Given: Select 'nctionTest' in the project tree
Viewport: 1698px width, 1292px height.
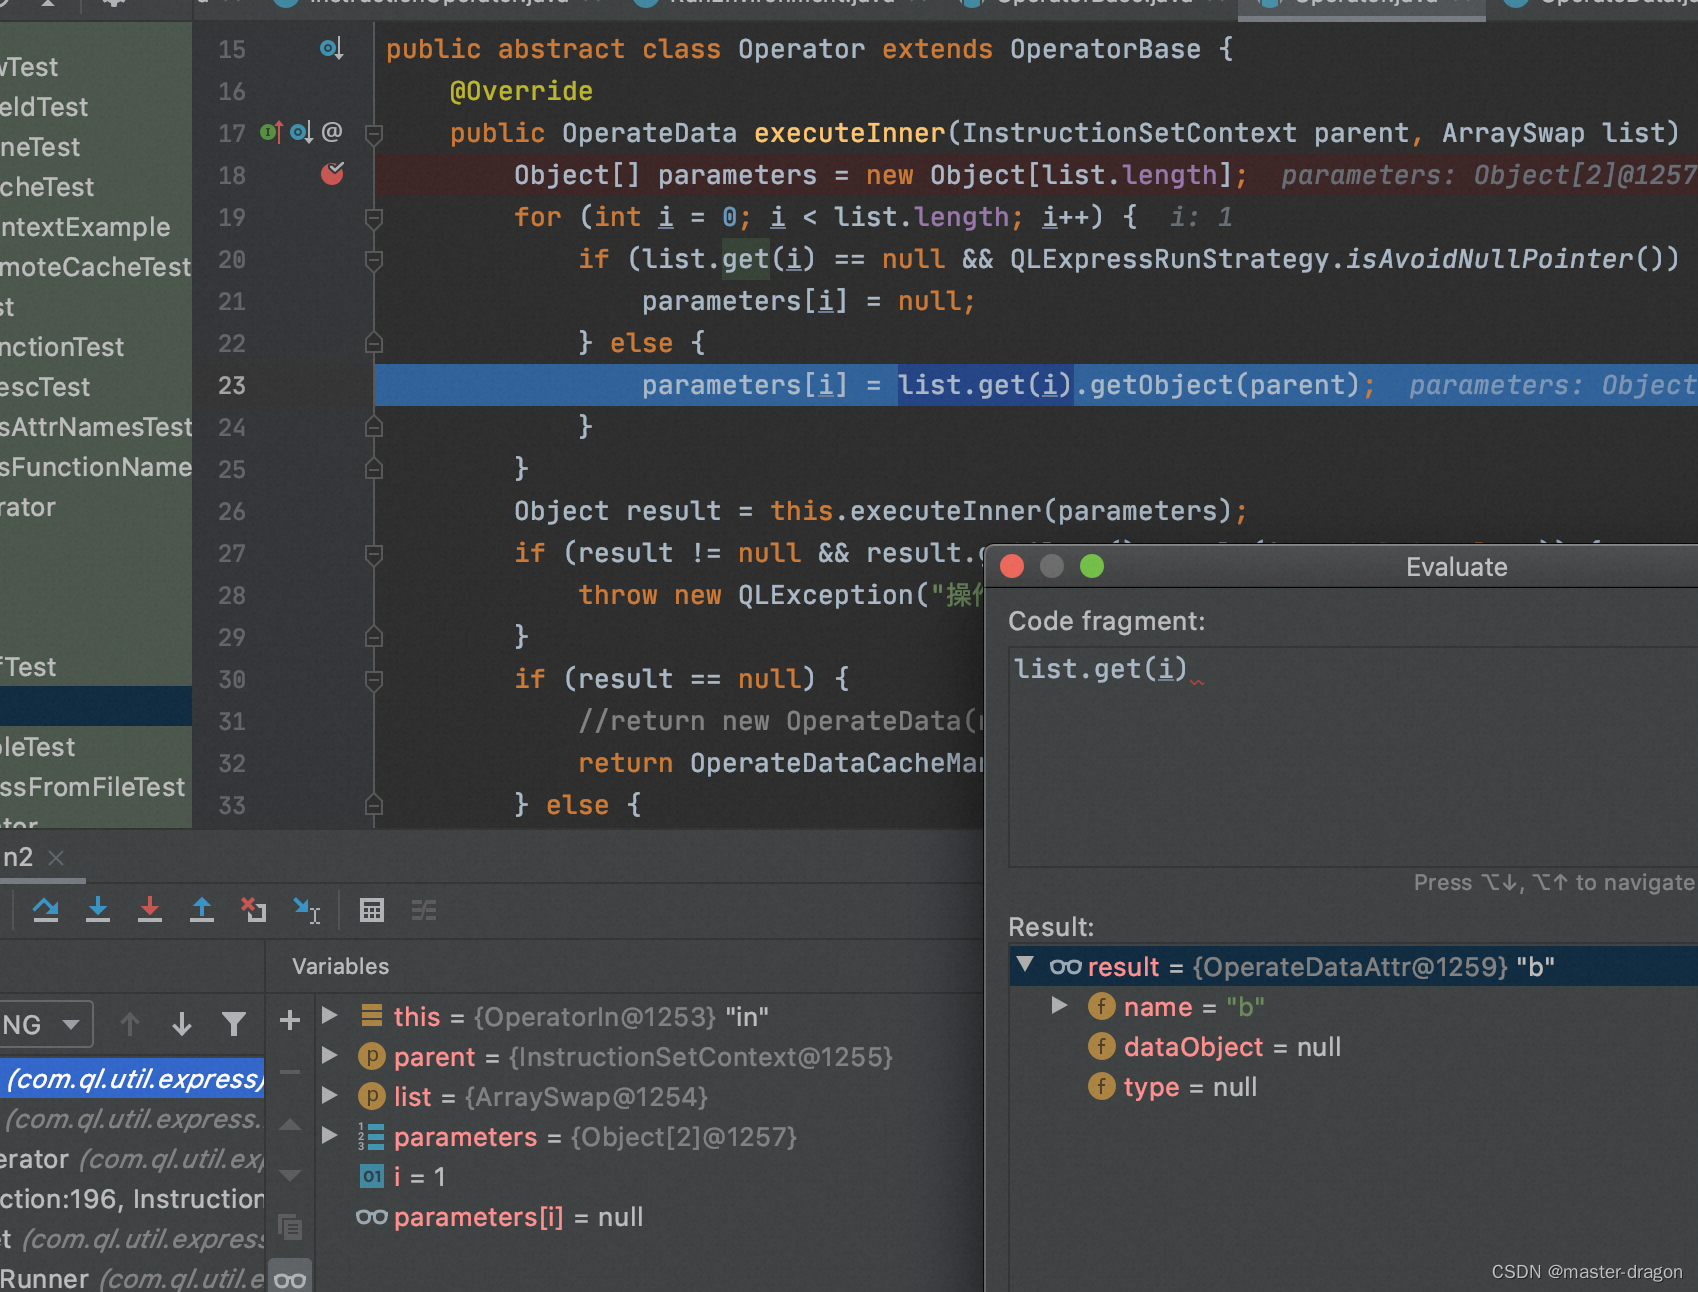Looking at the screenshot, I should (62, 347).
